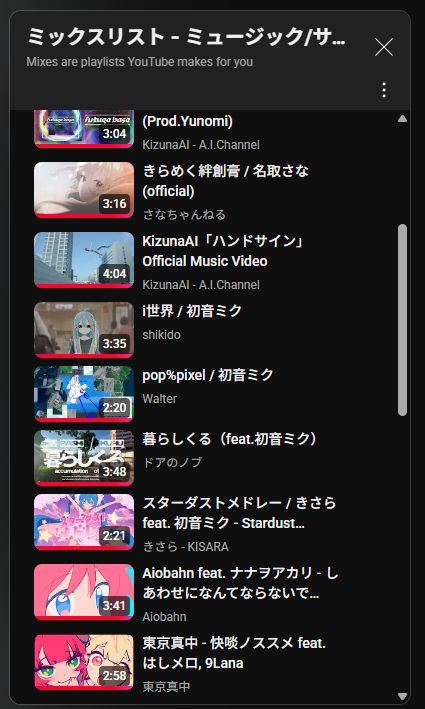Open the three-dot playlist options menu
The width and height of the screenshot is (425, 709).
[x=384, y=90]
